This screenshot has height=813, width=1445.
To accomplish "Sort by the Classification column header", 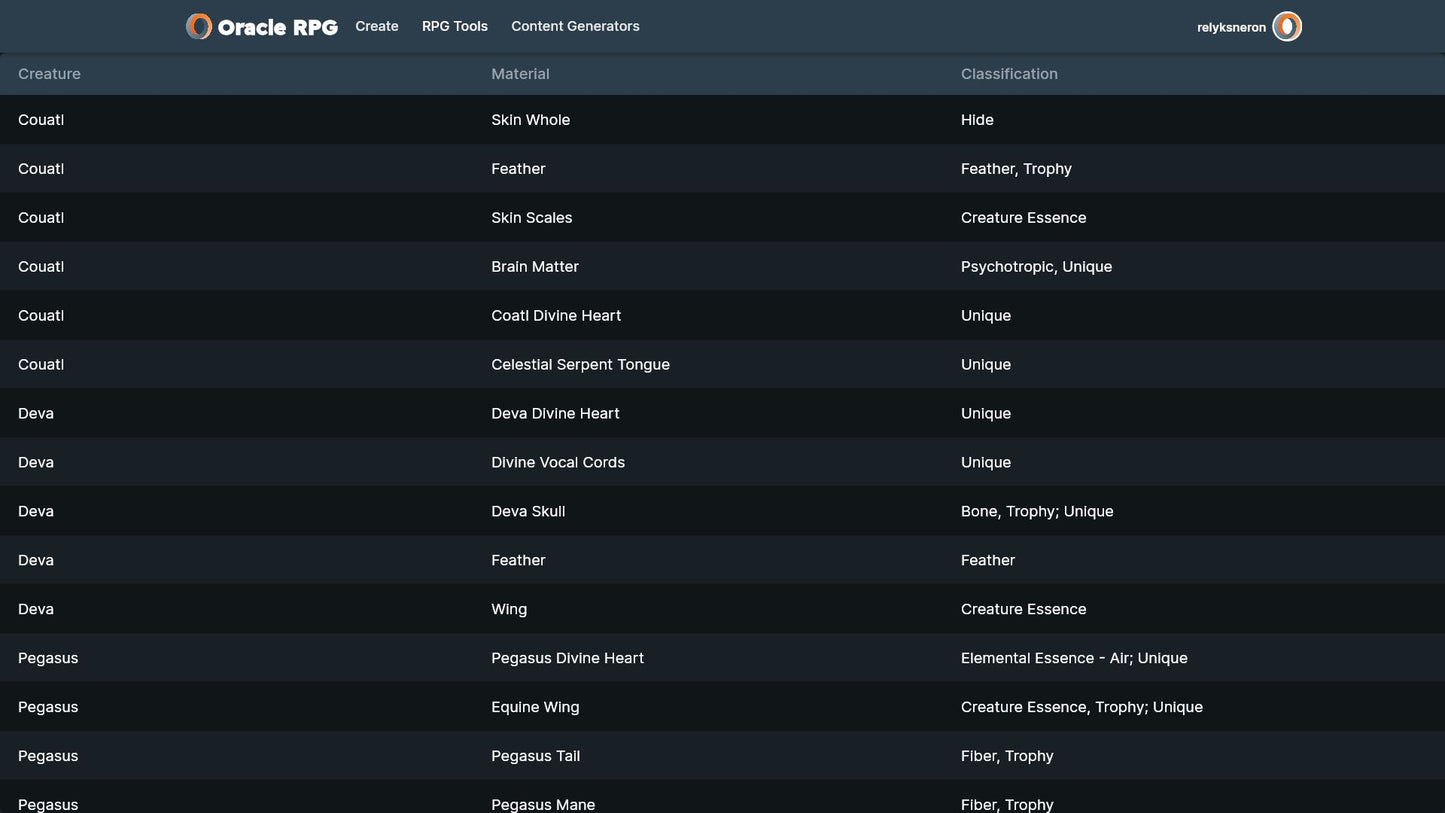I will [1009, 74].
